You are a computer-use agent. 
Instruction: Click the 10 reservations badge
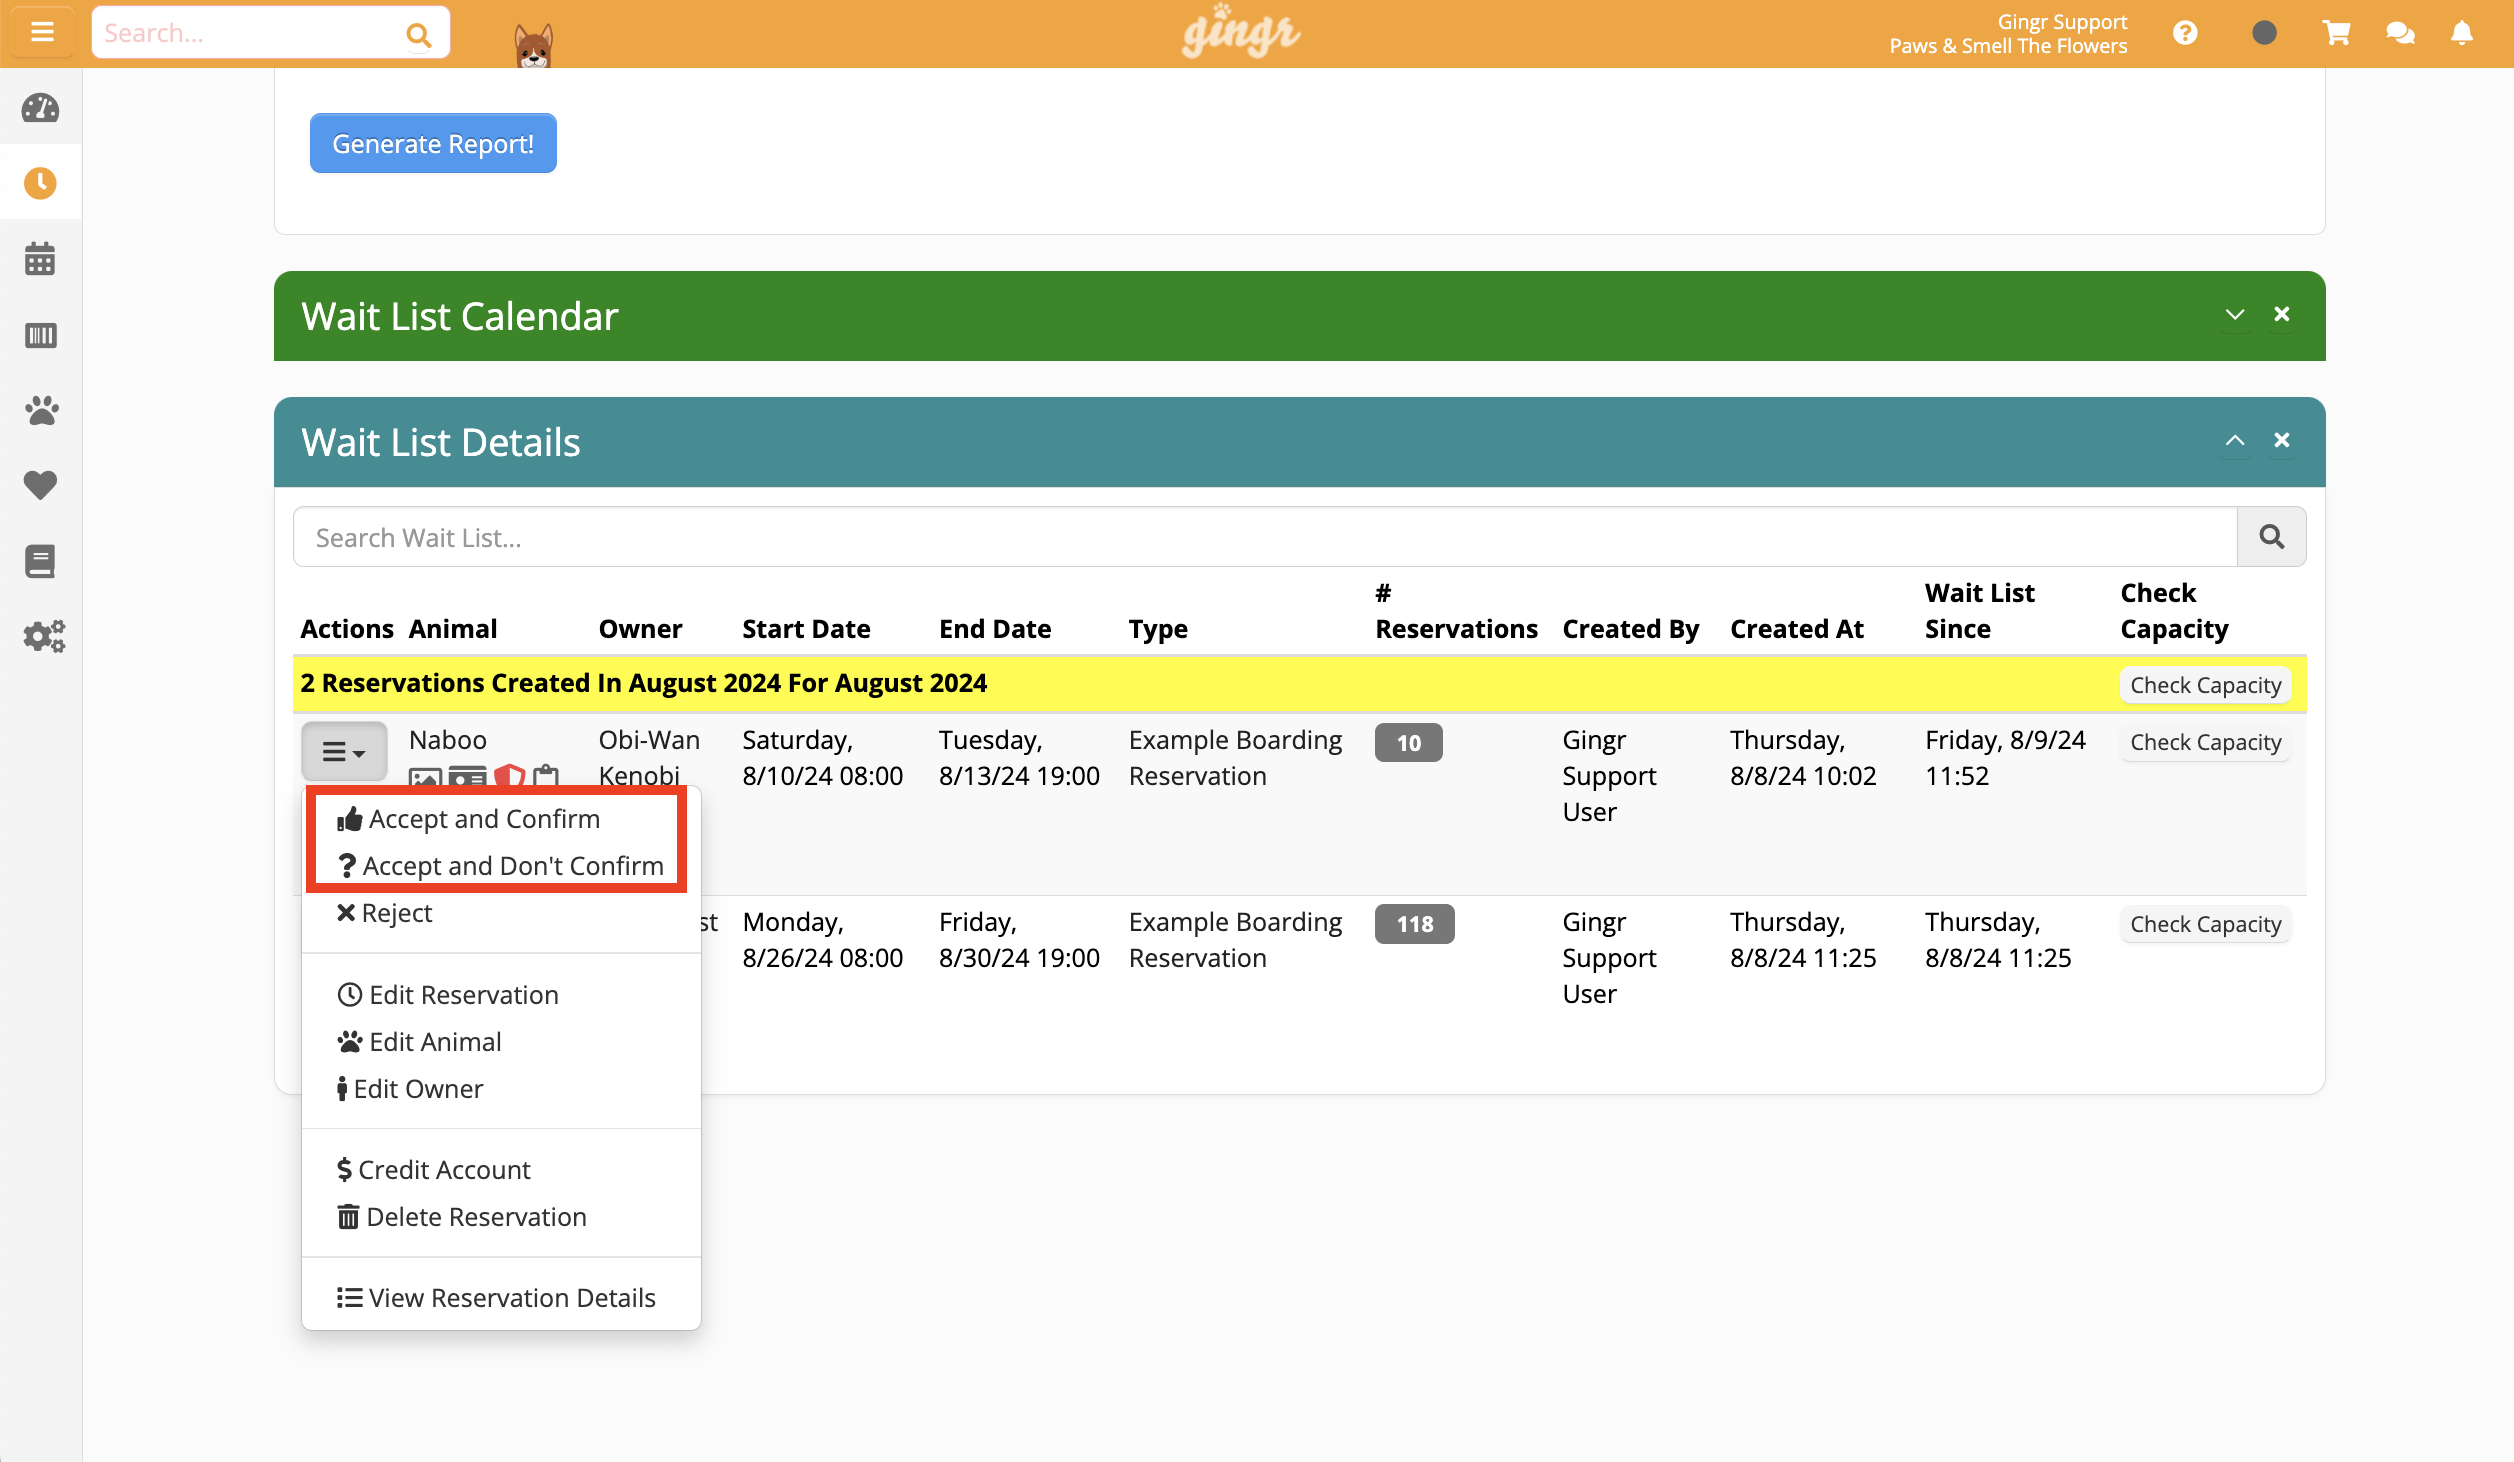pos(1408,743)
